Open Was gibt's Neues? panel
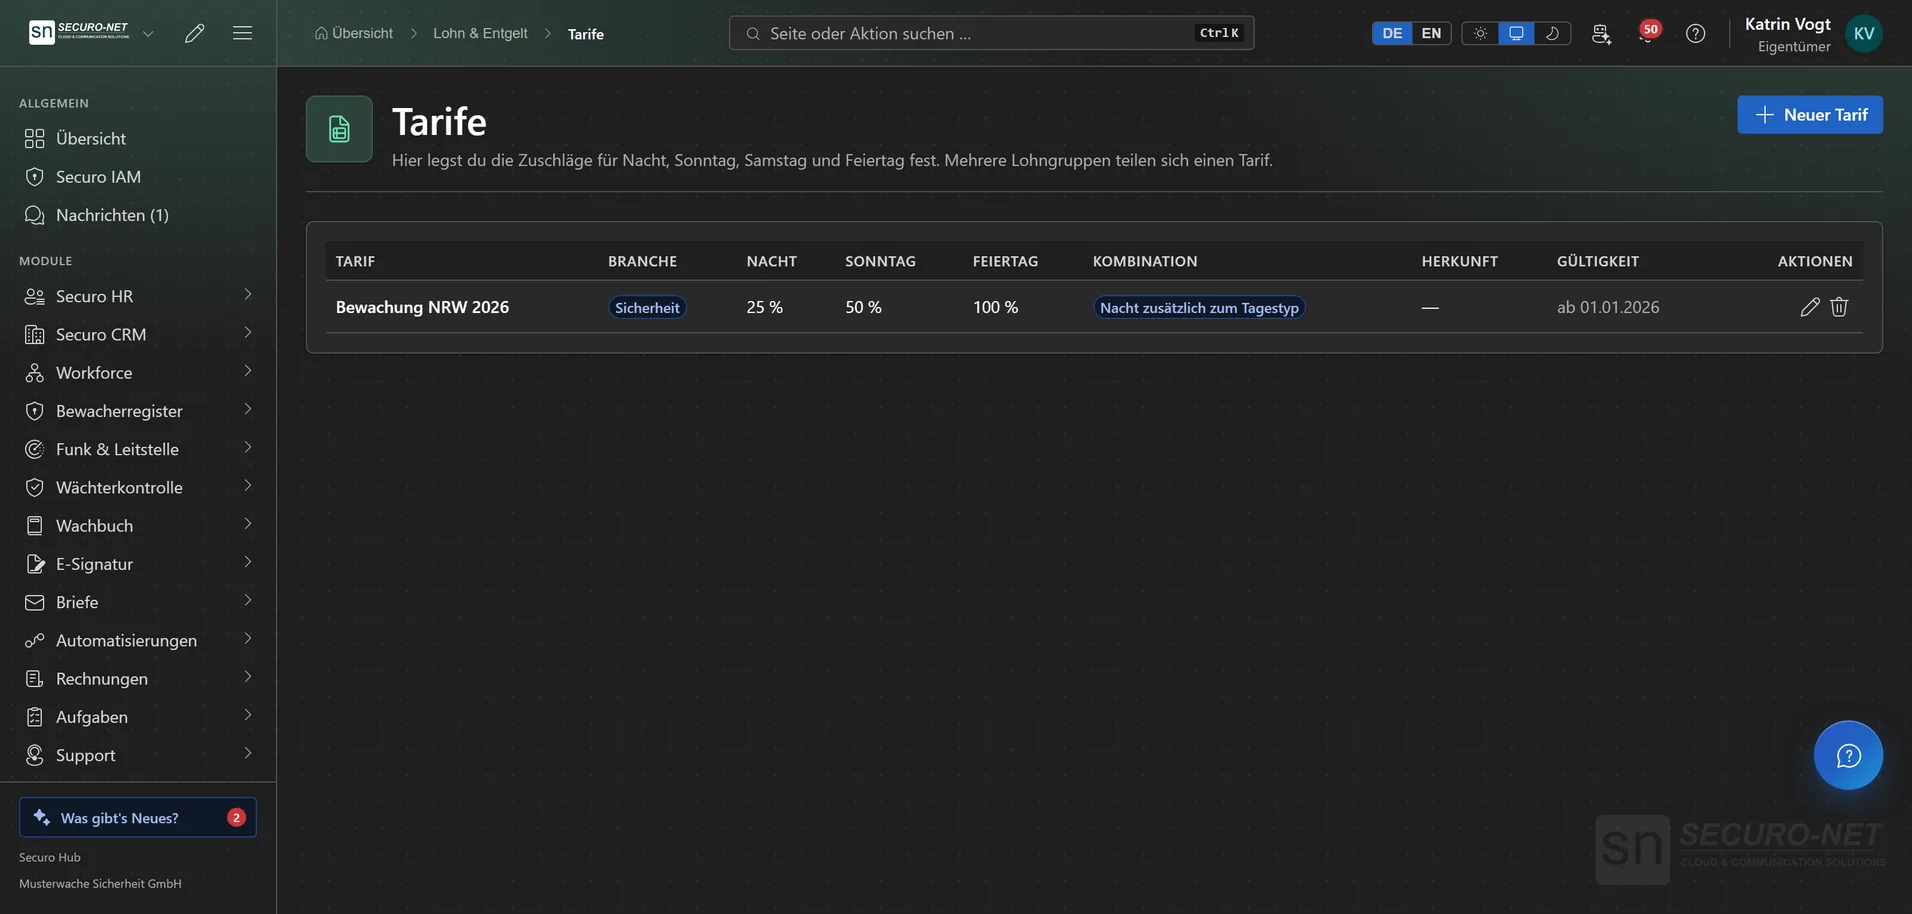This screenshot has height=914, width=1912. 138,817
